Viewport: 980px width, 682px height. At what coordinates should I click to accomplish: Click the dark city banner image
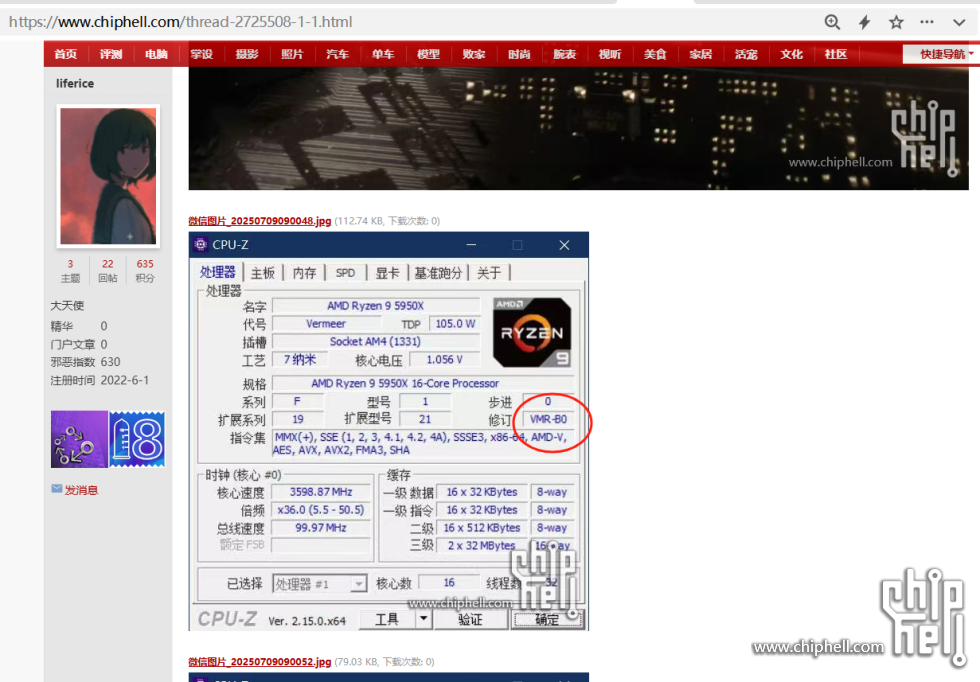[578, 128]
